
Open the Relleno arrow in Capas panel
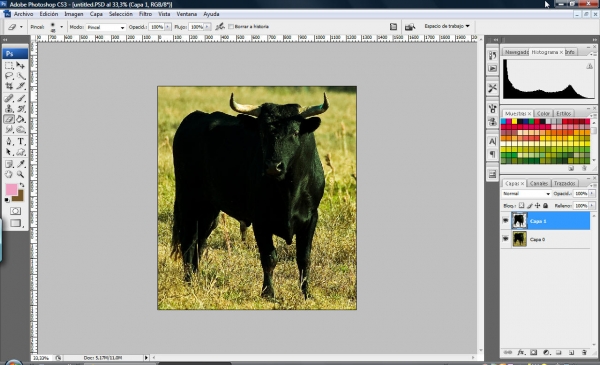tap(592, 205)
